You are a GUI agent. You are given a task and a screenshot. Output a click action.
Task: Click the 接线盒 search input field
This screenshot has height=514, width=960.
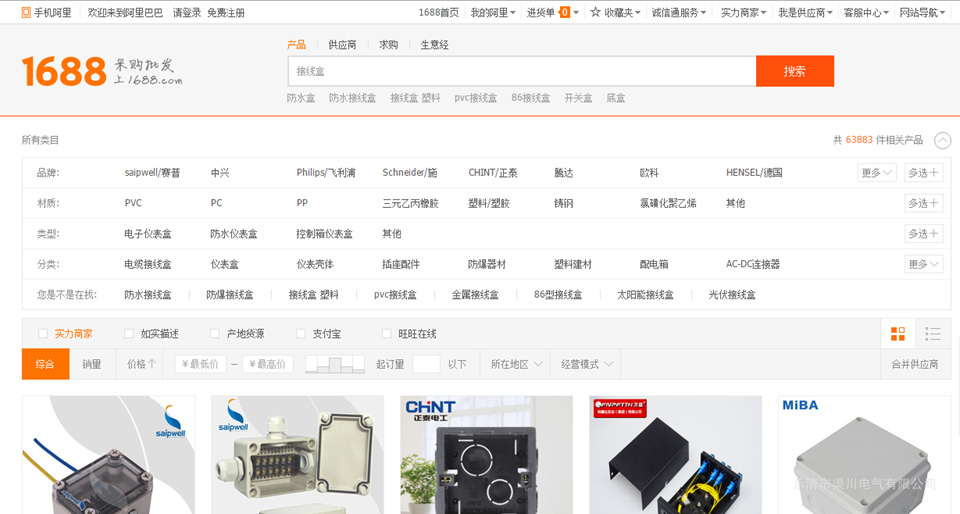tap(520, 71)
